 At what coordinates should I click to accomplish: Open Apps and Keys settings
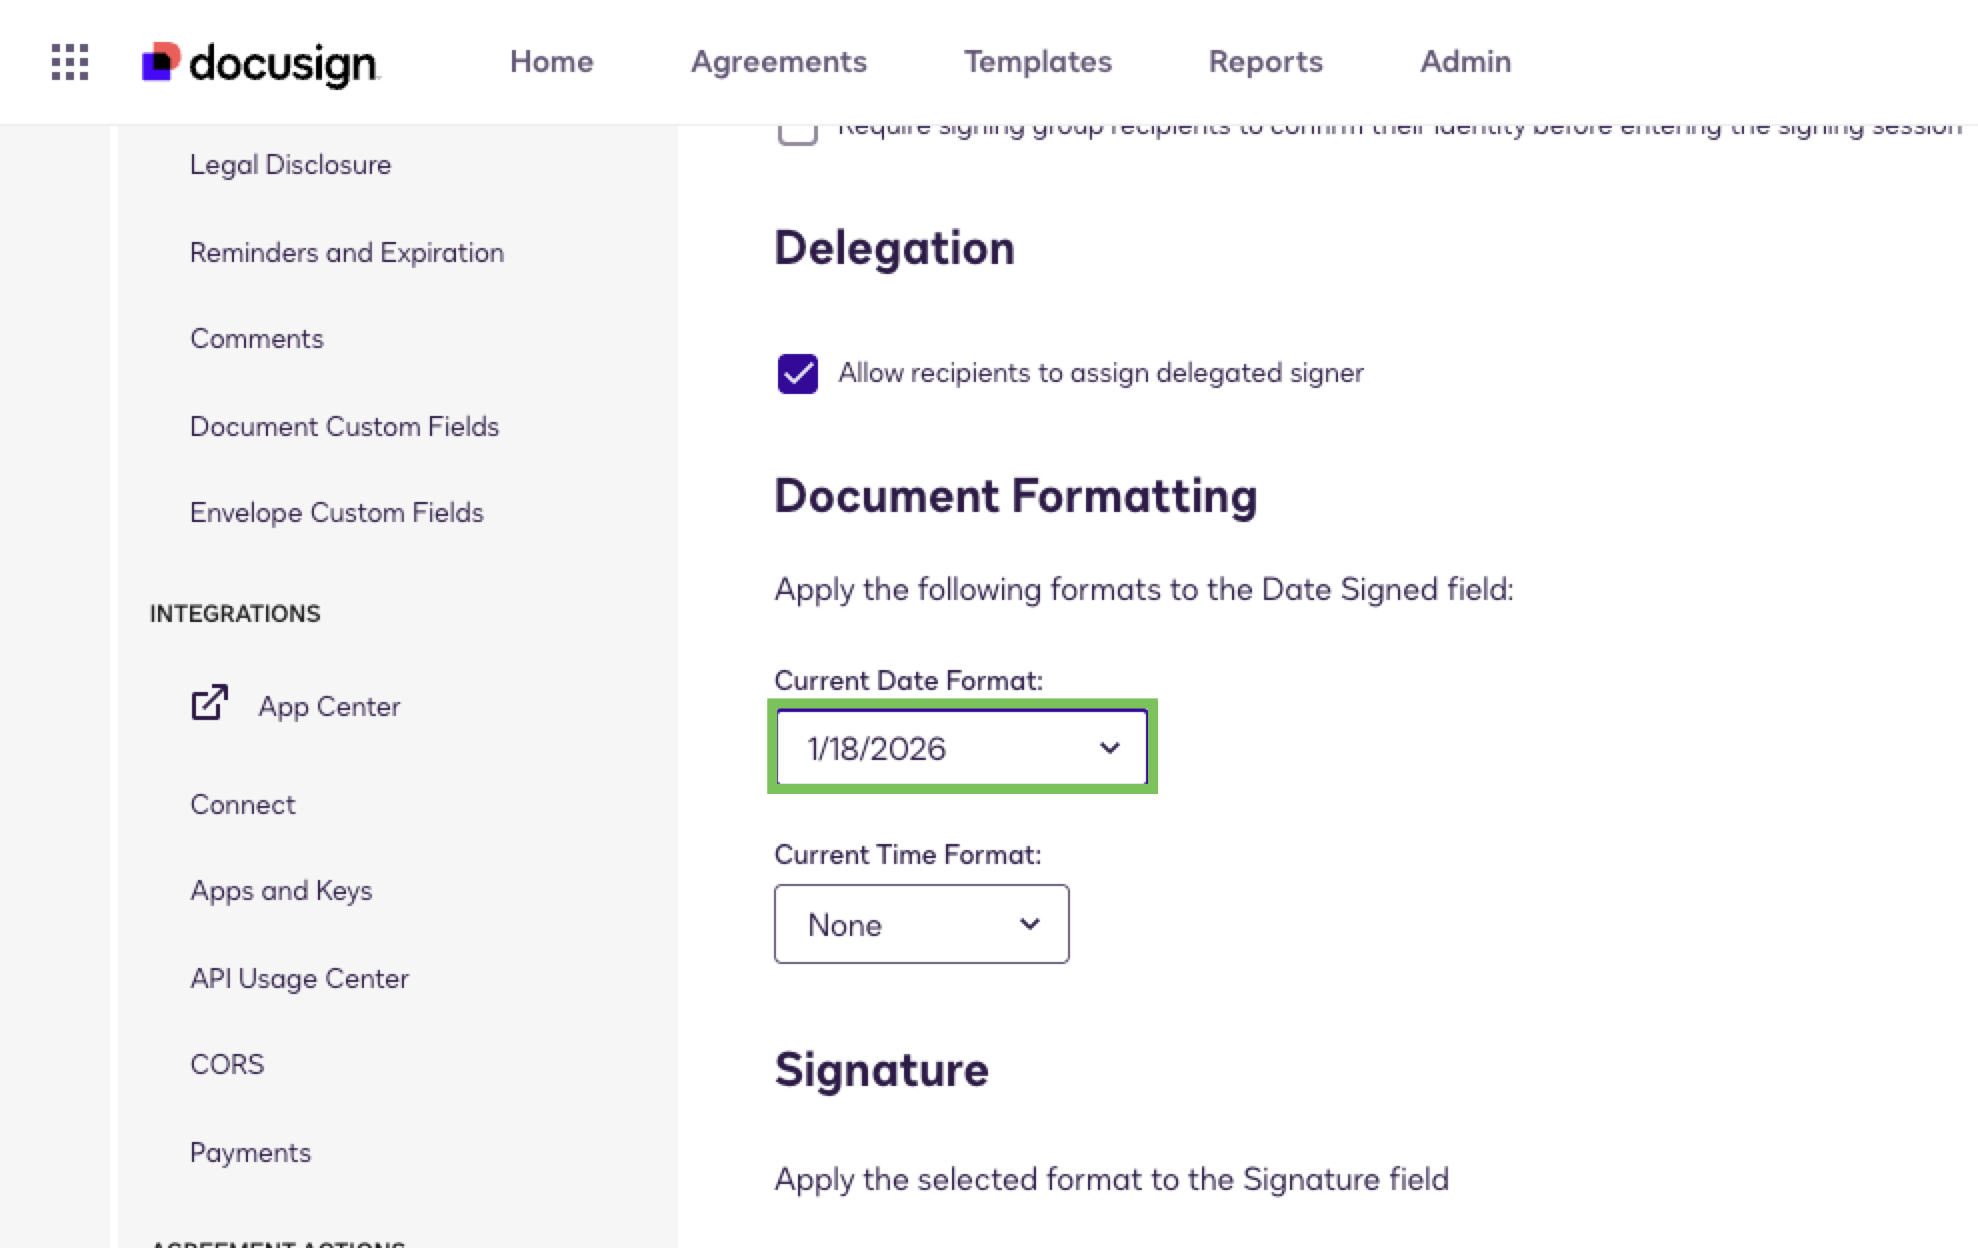point(281,890)
